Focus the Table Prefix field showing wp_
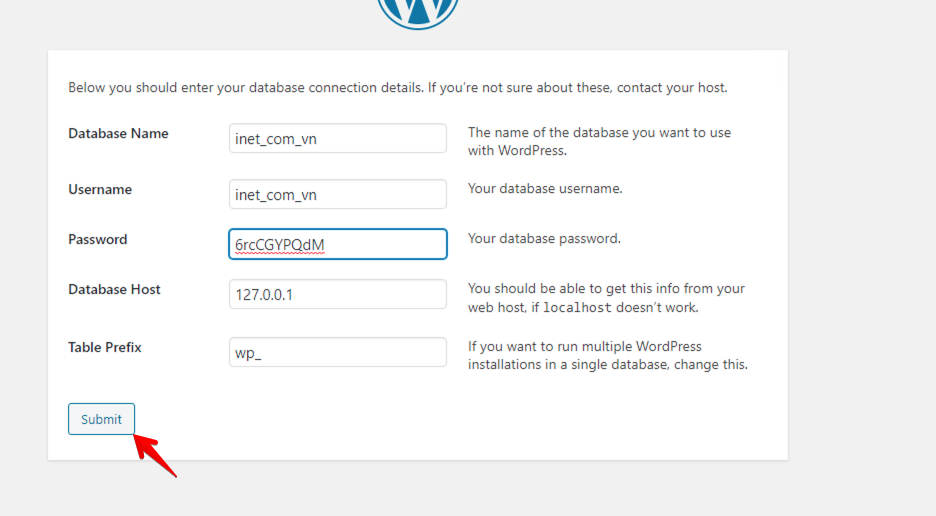 point(338,352)
